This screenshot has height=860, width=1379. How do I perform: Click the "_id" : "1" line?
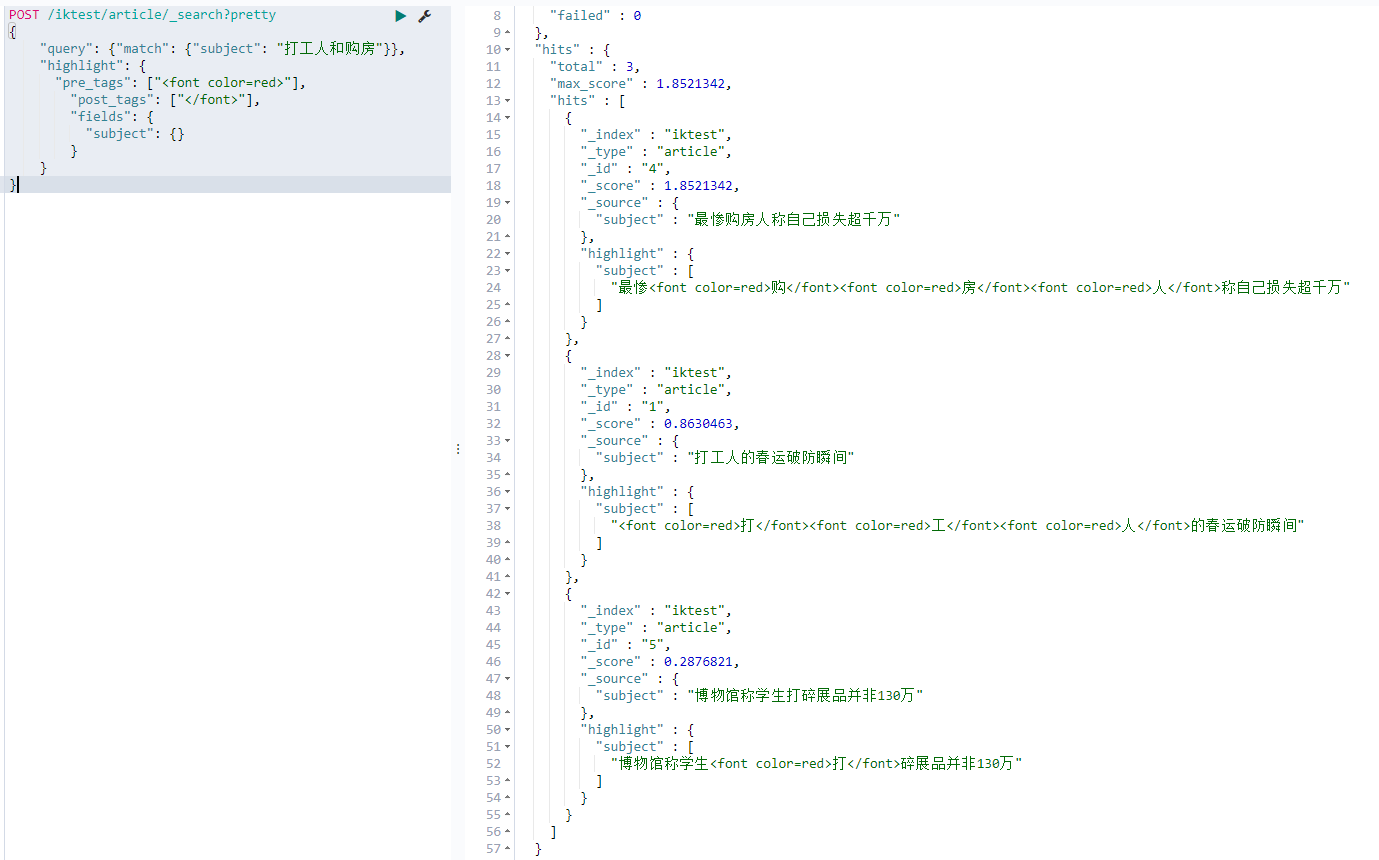pyautogui.click(x=626, y=407)
